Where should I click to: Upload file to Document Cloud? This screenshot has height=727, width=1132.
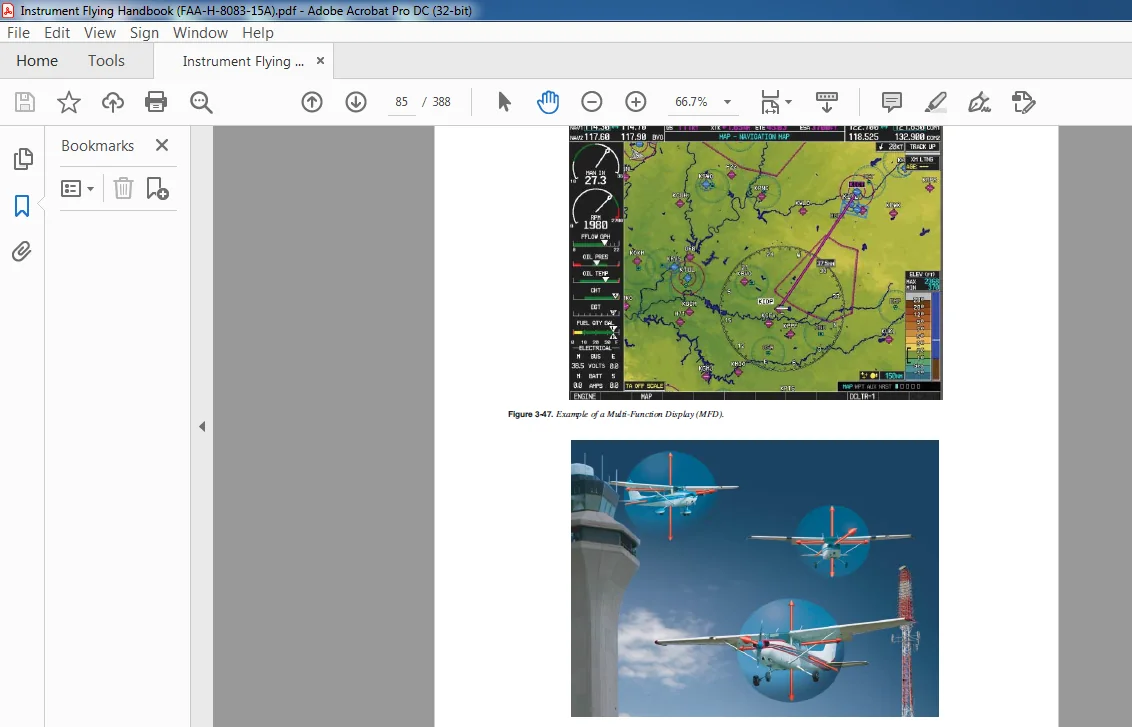point(113,102)
